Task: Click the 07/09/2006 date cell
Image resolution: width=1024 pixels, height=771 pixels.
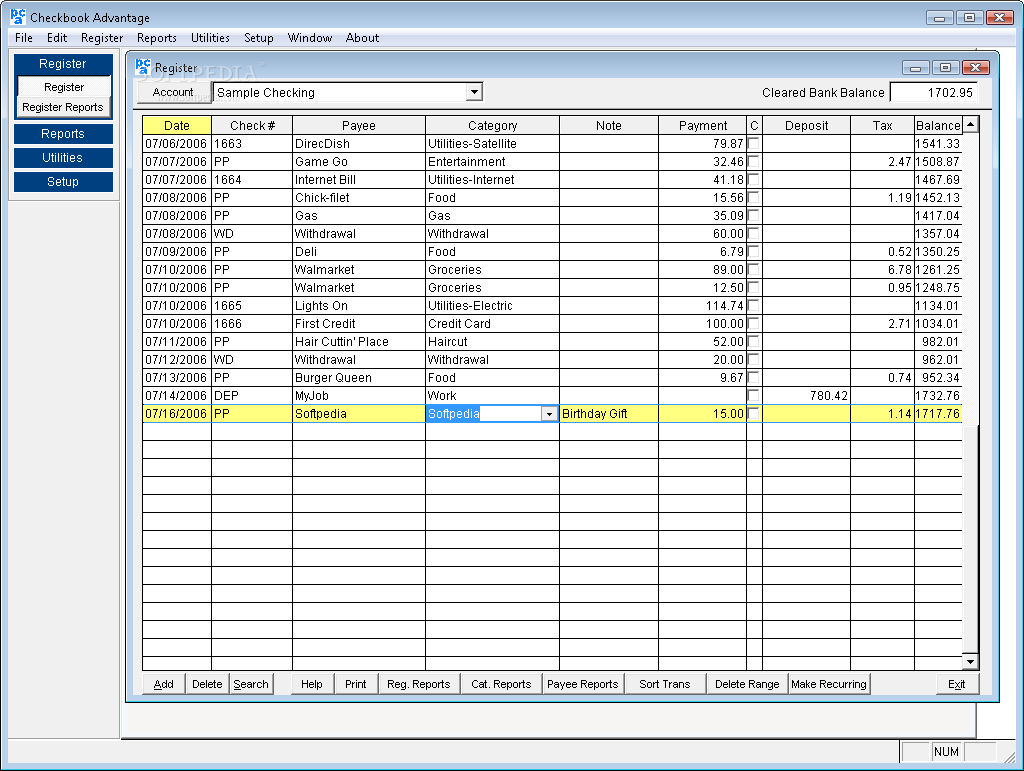Action: click(177, 251)
